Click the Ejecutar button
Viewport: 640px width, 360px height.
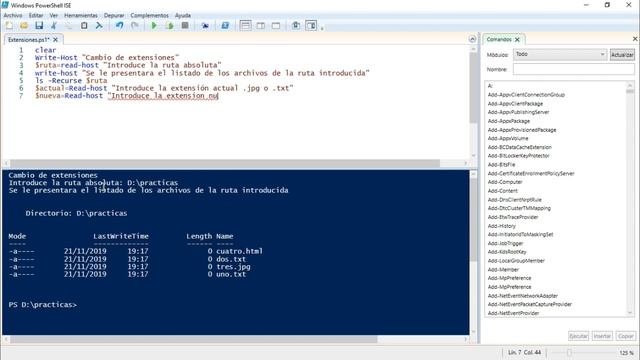click(x=578, y=336)
